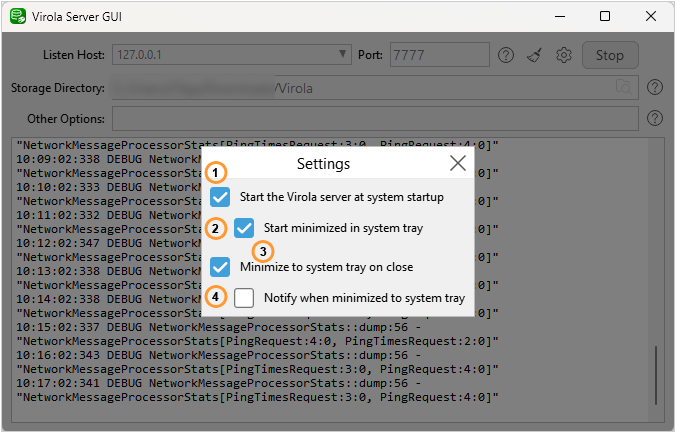Click log line starting 10:16:02:343 DEBUG

click(219, 355)
